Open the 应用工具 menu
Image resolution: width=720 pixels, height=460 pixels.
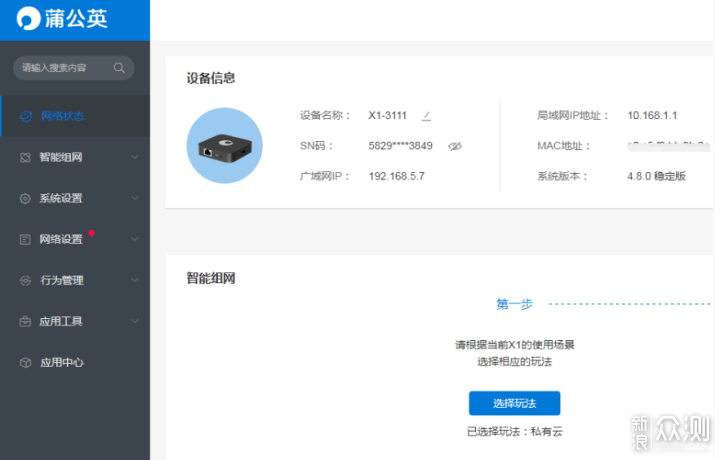coord(75,321)
